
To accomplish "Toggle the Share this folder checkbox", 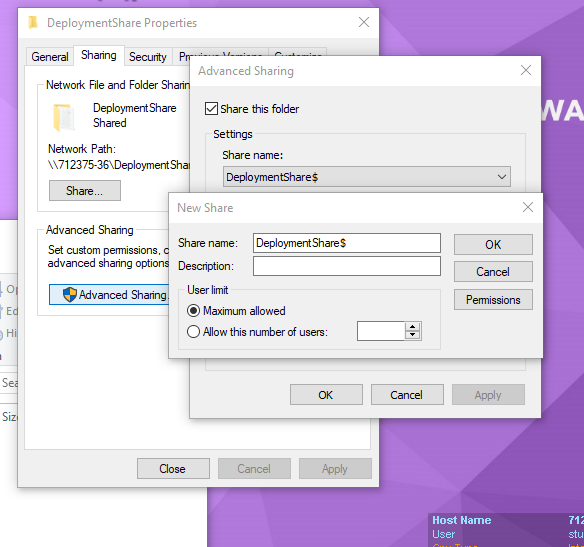I will coord(211,109).
